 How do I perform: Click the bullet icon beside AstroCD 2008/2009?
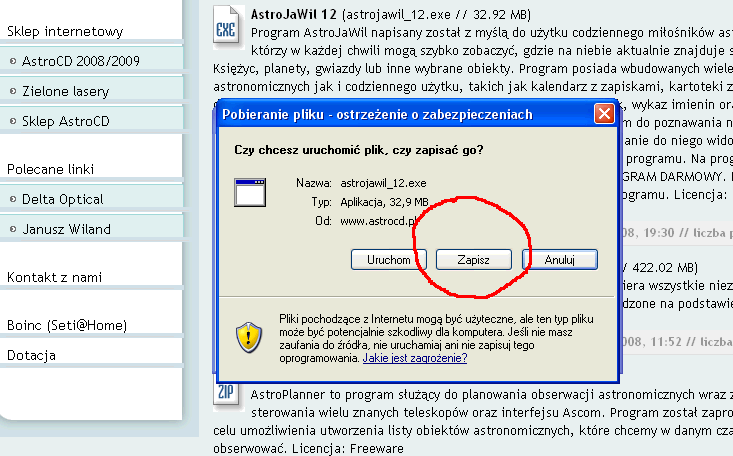(x=13, y=61)
